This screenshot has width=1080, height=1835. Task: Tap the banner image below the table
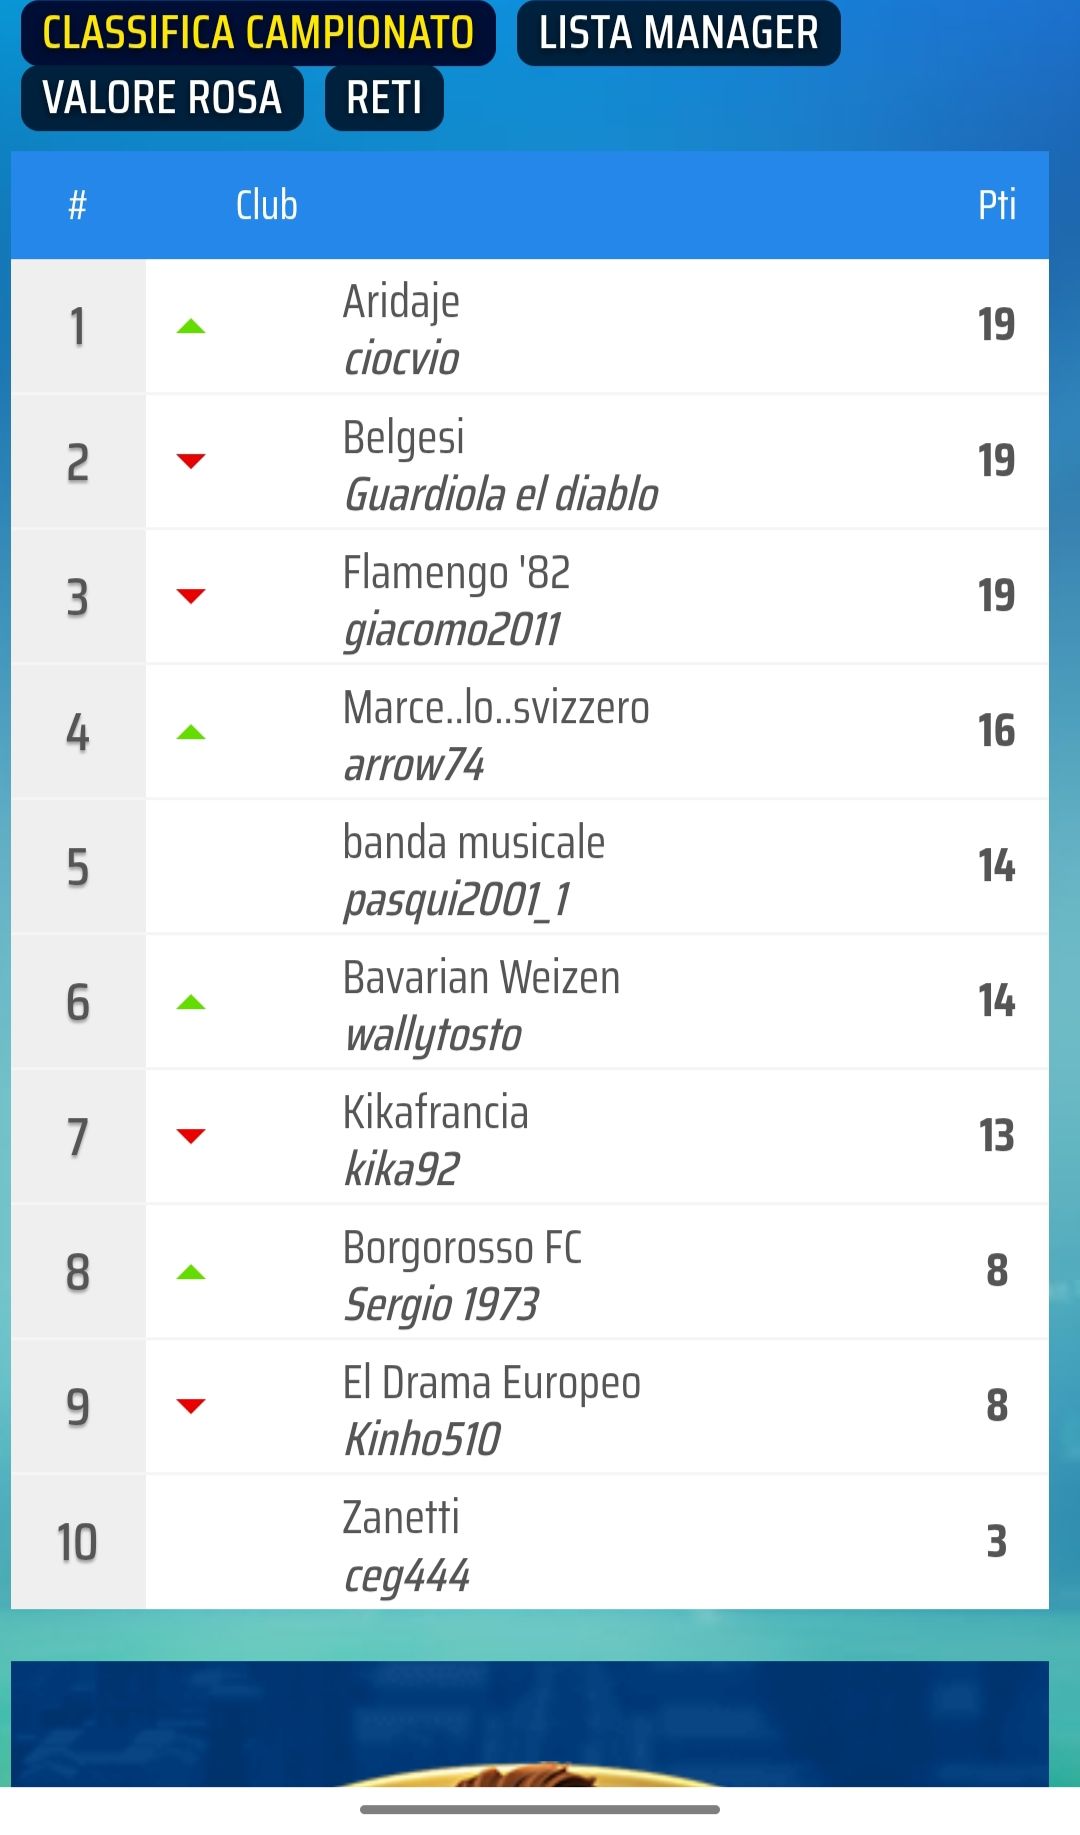pyautogui.click(x=530, y=1724)
